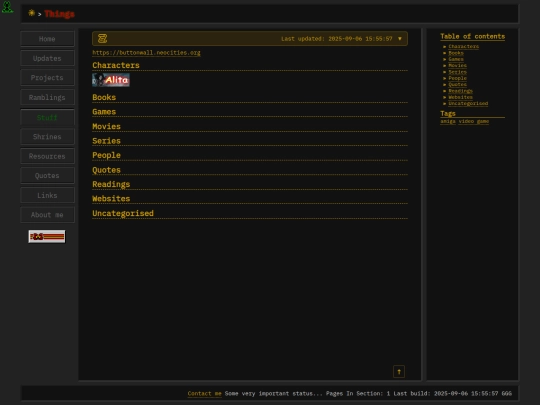Open the Resources section
Viewport: 540px width, 405px height.
point(47,156)
